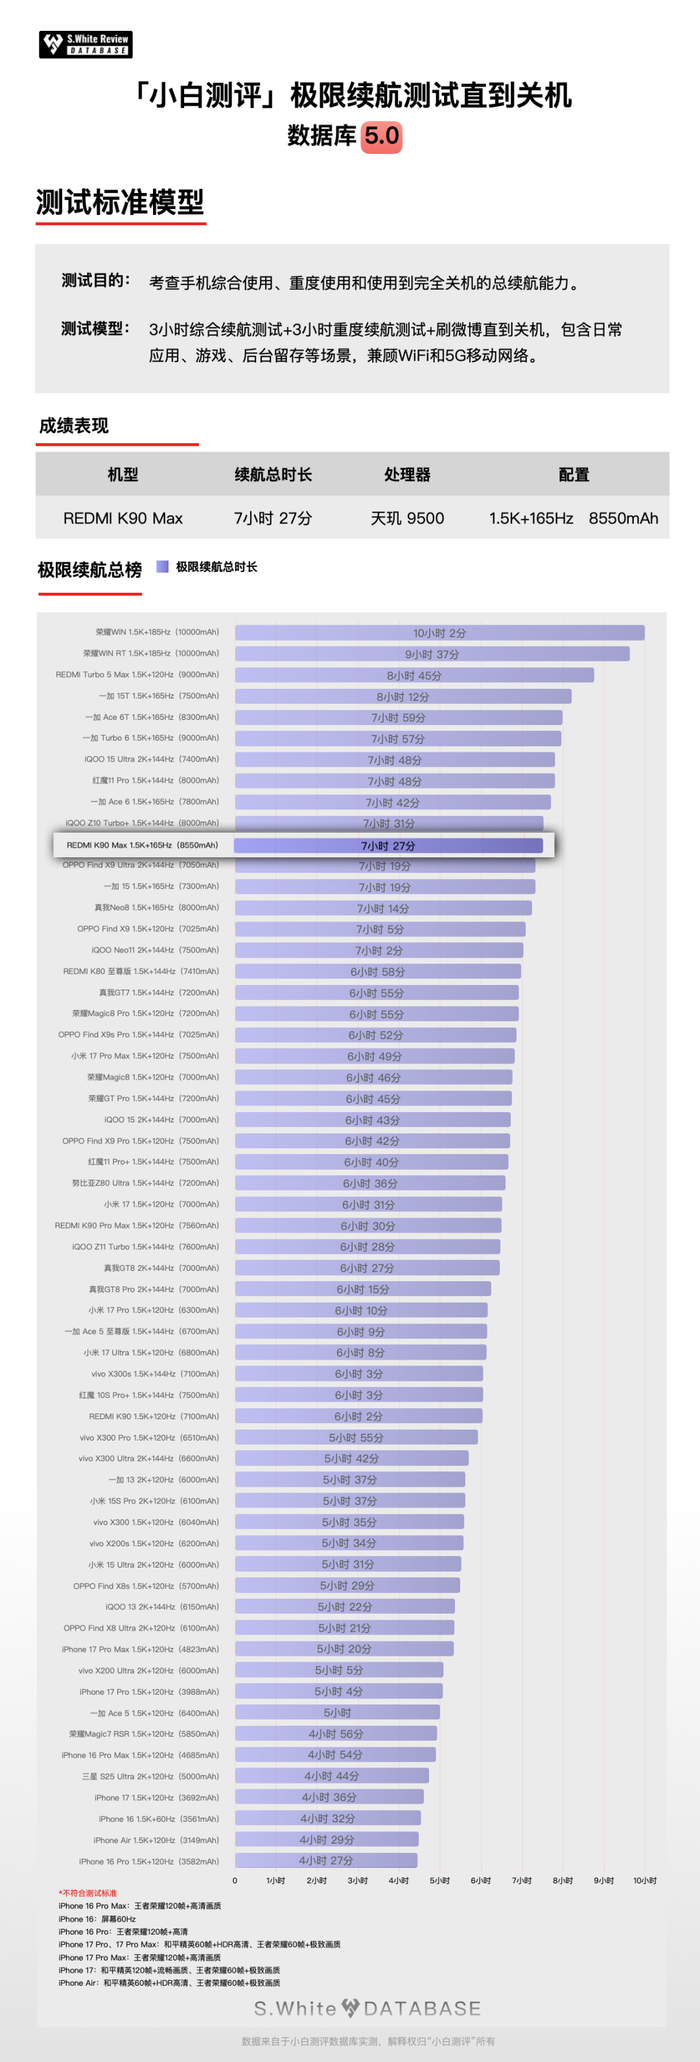700x2062 pixels.
Task: Select the REDMI Turbo 5 Max 8小时45分 bar
Action: [414, 675]
